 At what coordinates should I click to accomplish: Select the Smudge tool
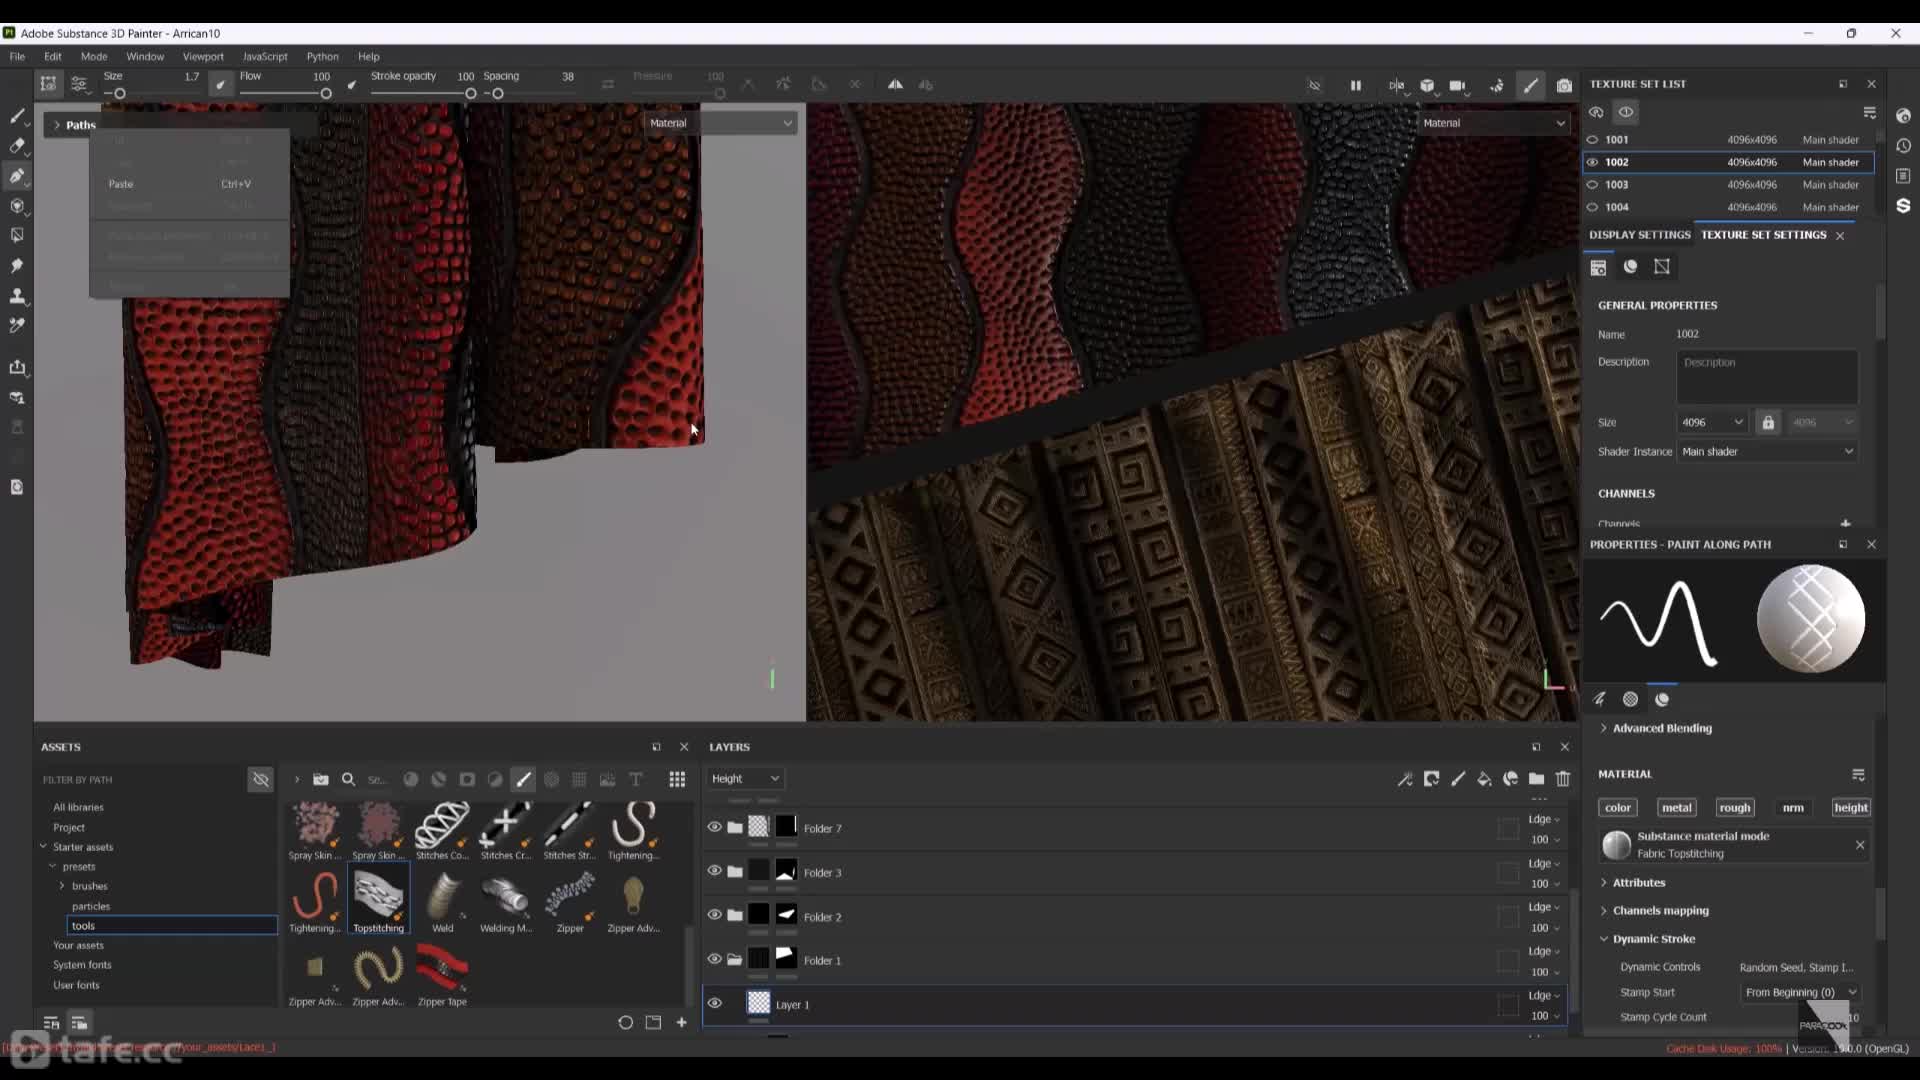click(x=17, y=266)
